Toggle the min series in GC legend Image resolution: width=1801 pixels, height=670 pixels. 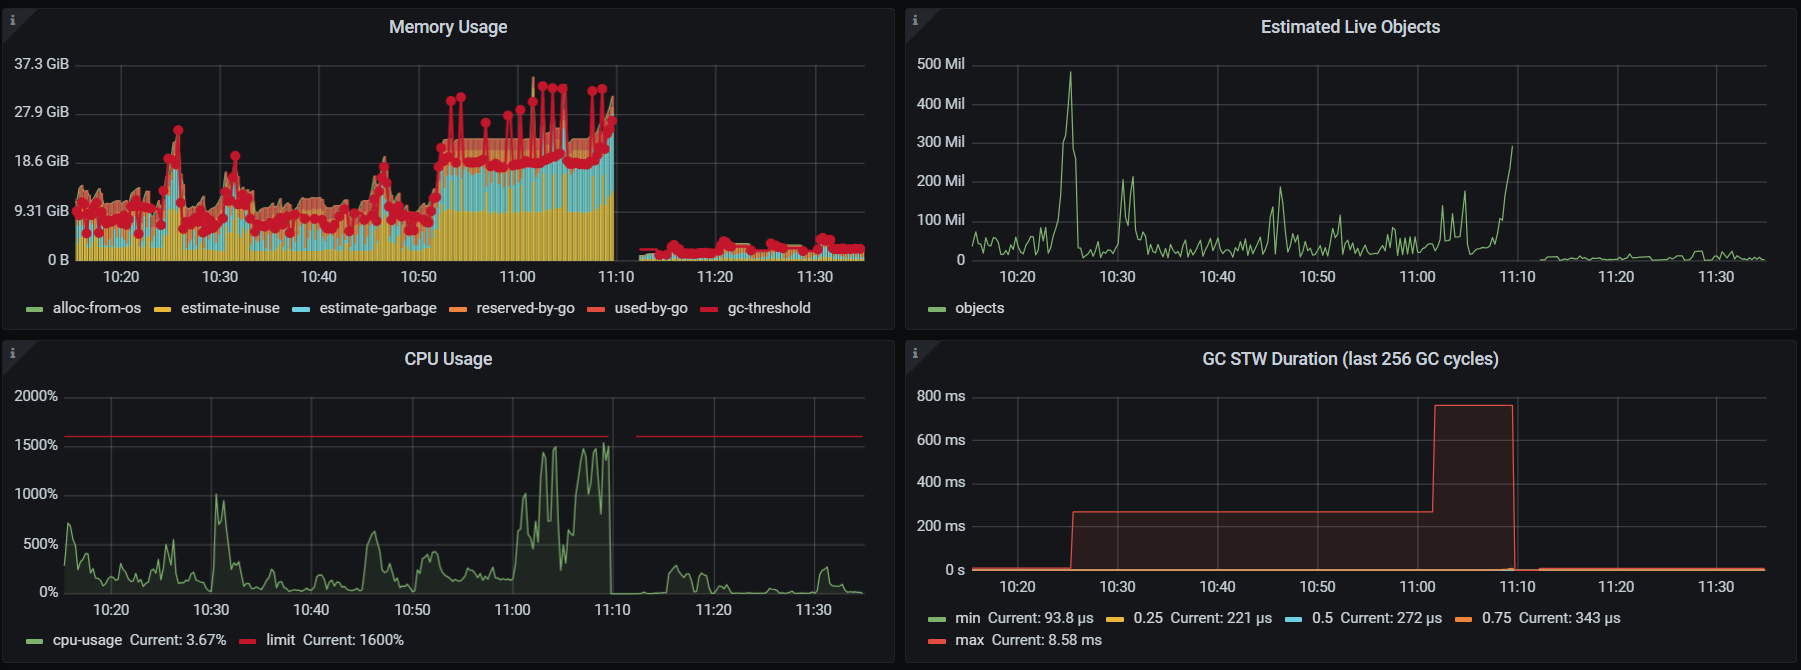(967, 618)
